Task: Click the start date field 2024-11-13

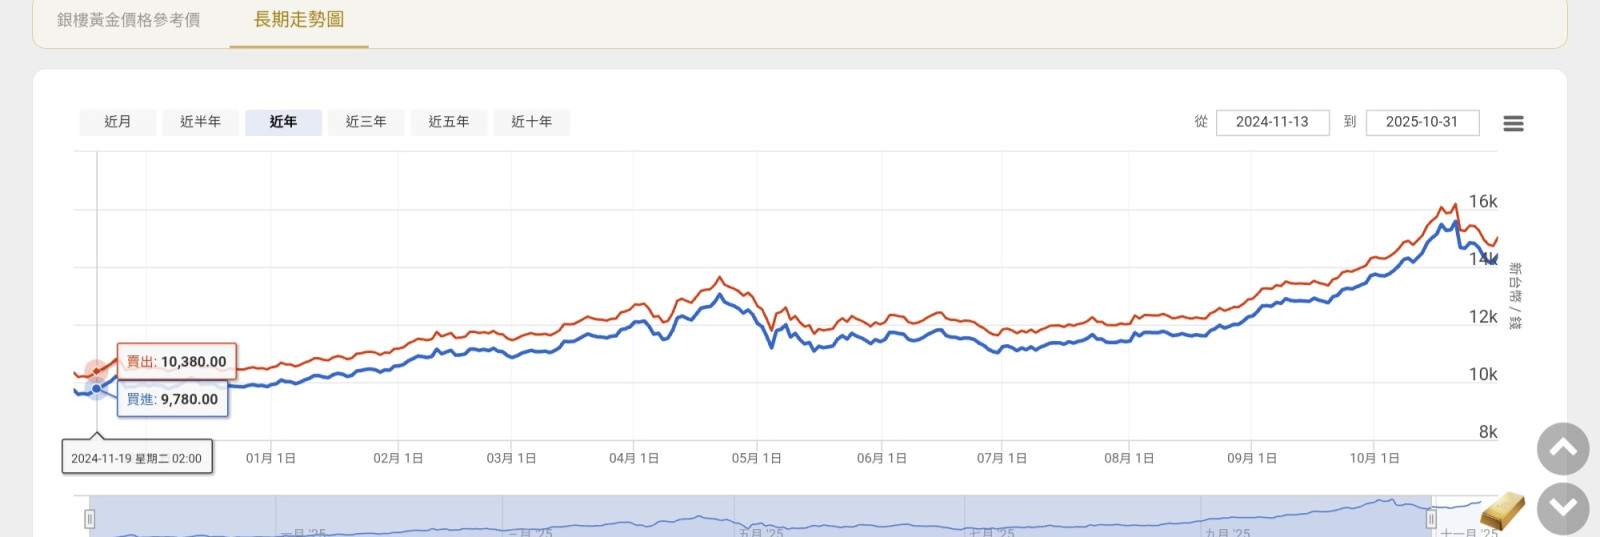Action: [x=1272, y=122]
